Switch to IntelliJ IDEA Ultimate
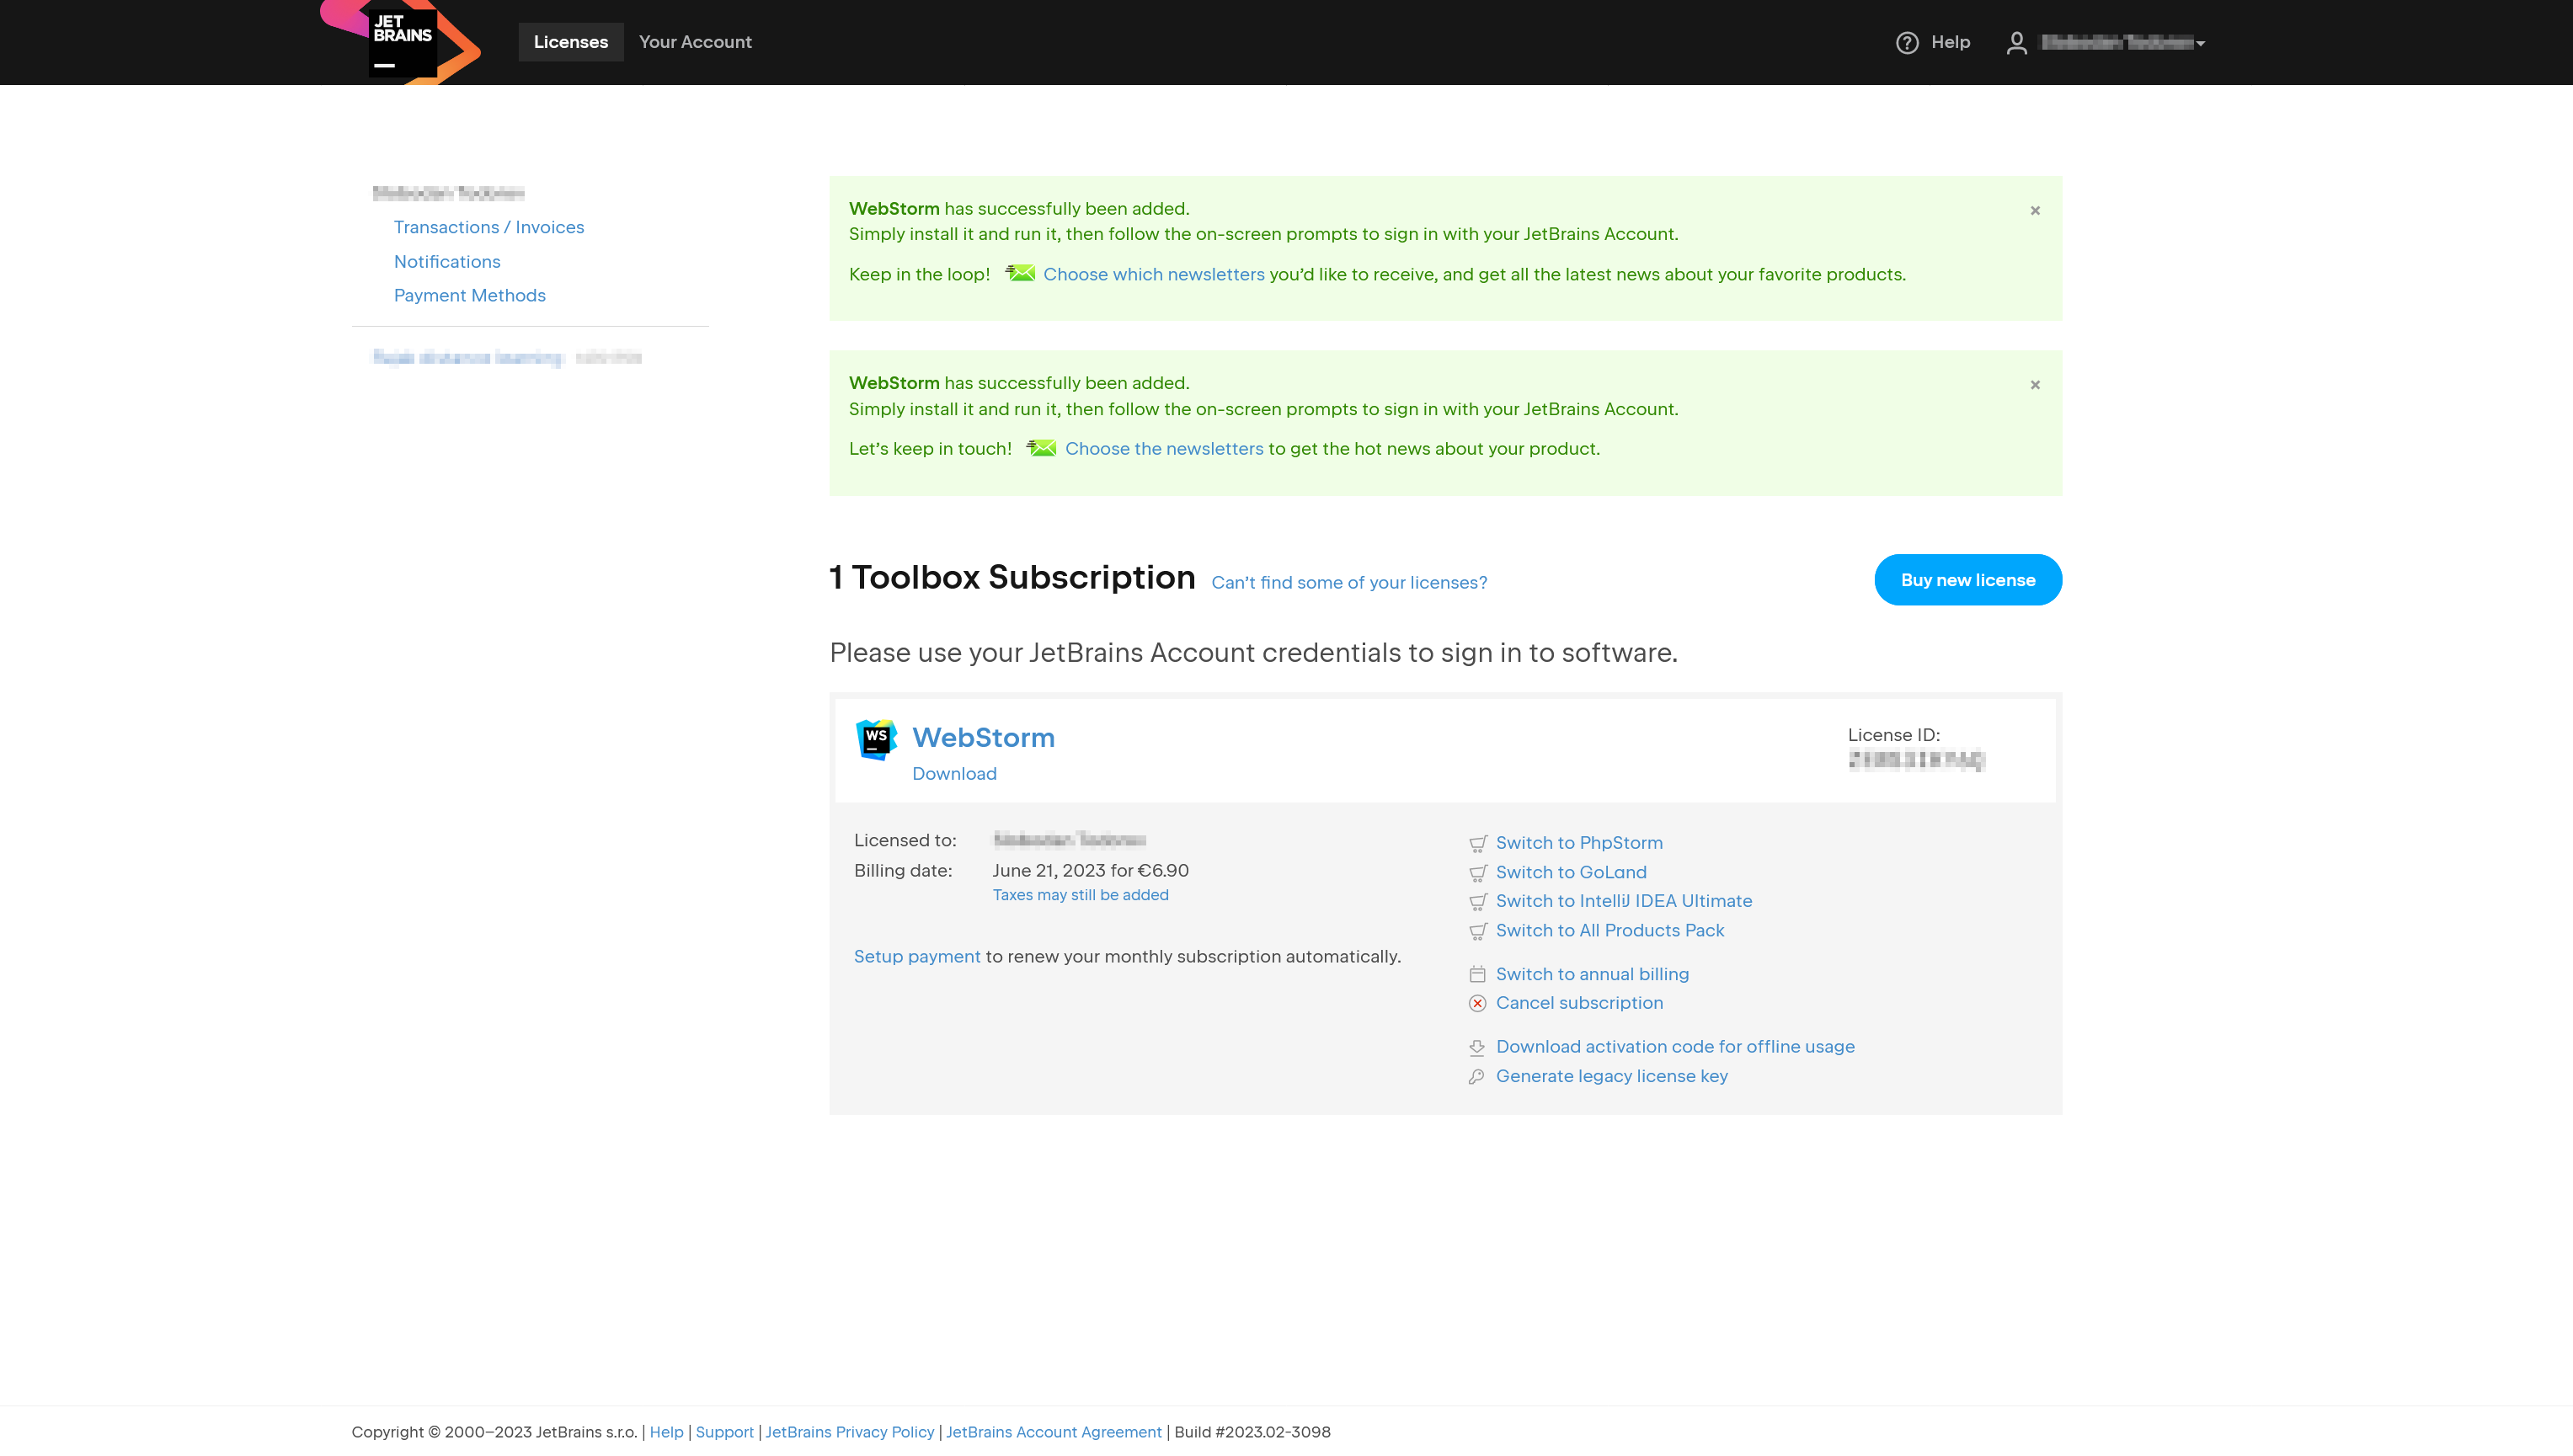Screen dimensions: 2573x1456 pyautogui.click(x=1623, y=901)
